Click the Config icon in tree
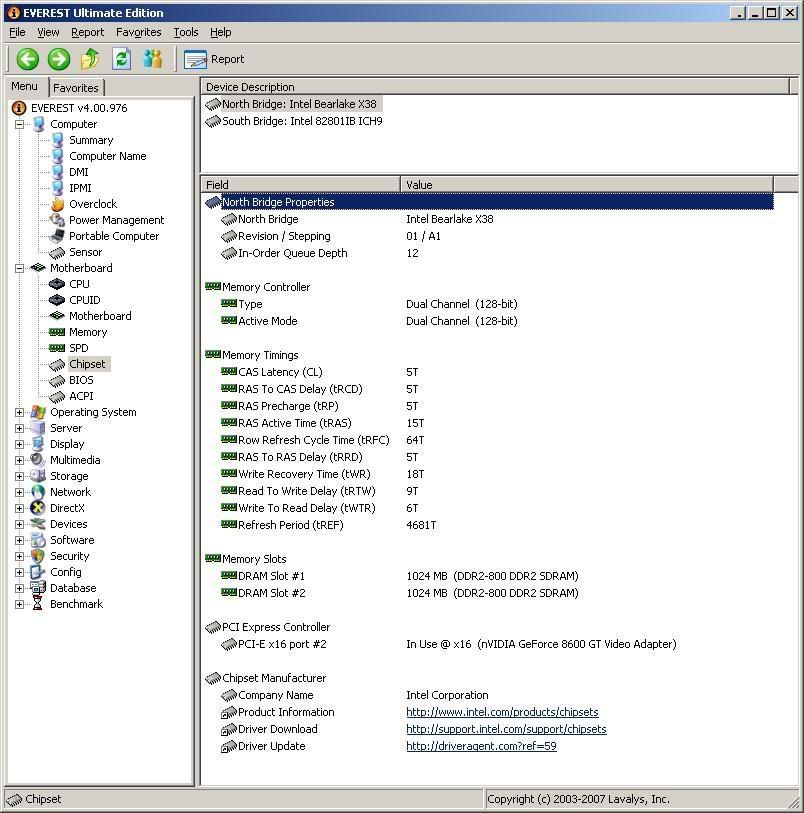 [x=37, y=572]
